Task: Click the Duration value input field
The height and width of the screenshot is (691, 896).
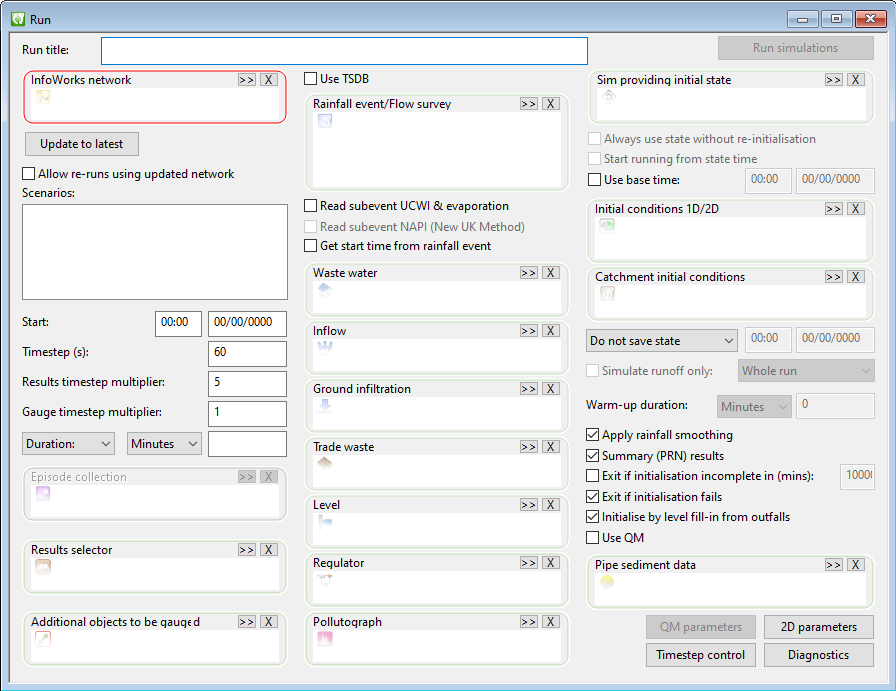Action: (247, 444)
